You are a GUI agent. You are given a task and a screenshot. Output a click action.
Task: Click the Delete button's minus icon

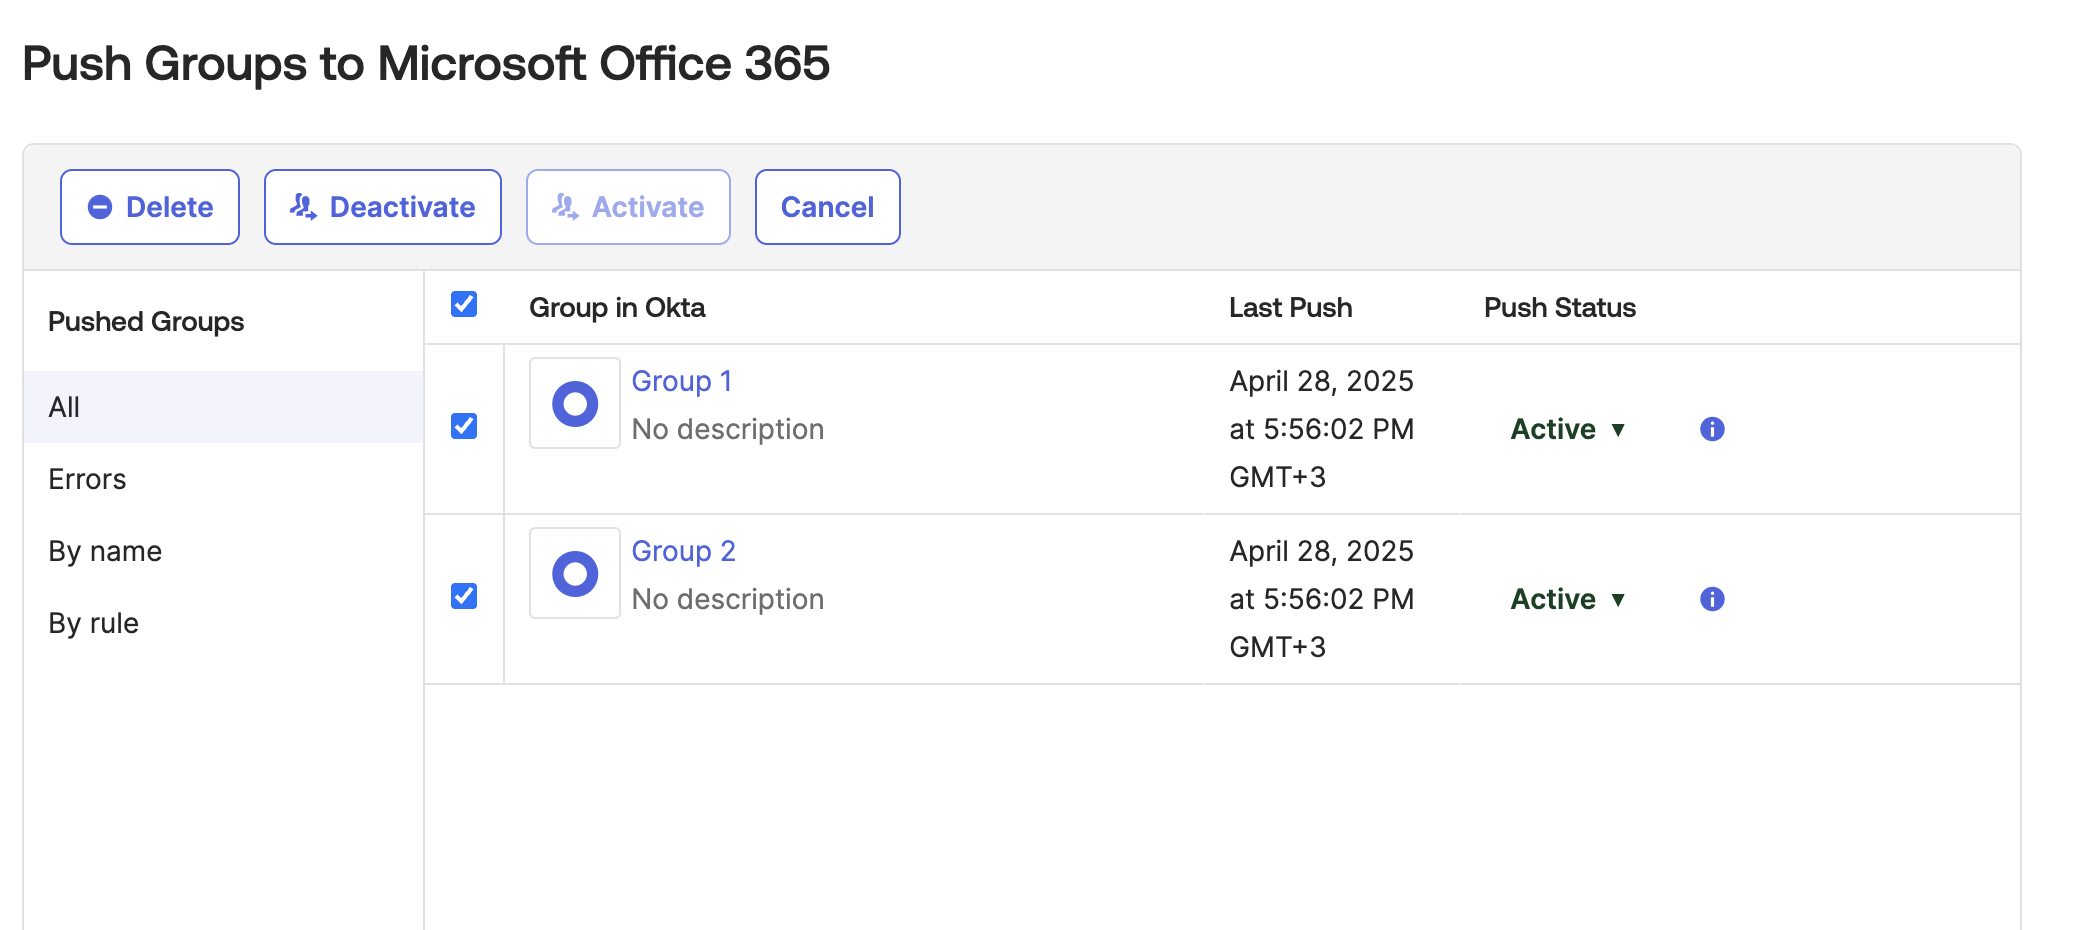point(99,207)
